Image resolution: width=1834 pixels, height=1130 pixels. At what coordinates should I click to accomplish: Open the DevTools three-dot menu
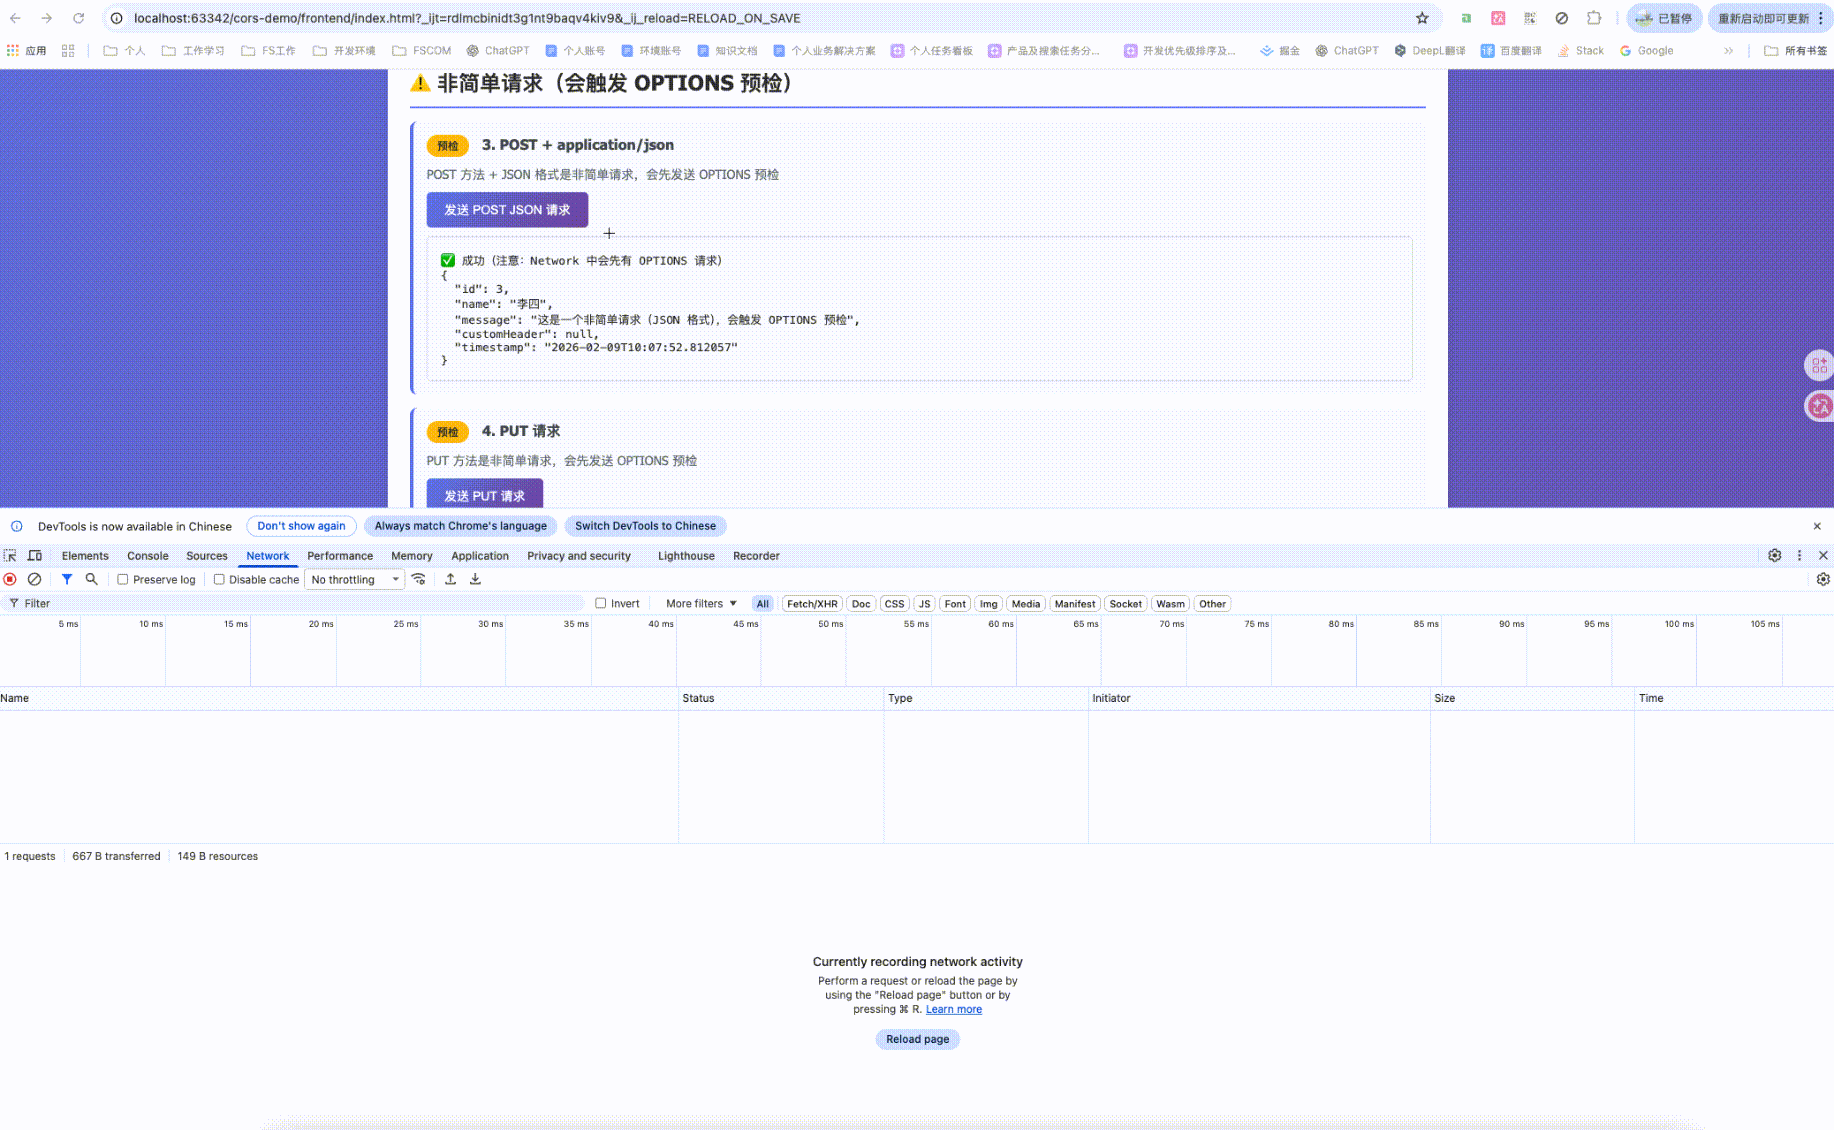point(1799,555)
